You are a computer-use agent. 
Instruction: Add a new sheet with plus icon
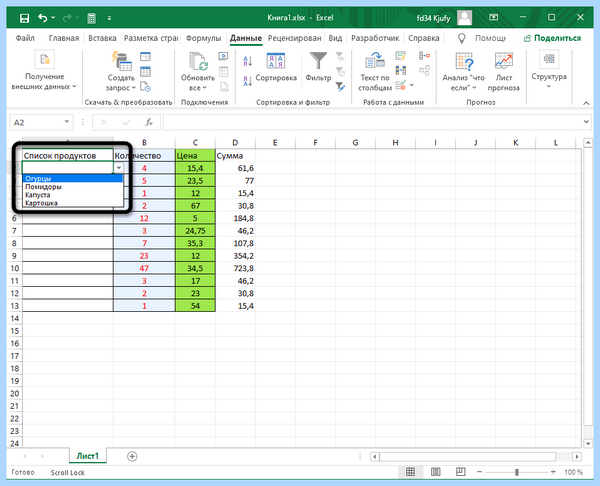pyautogui.click(x=132, y=456)
